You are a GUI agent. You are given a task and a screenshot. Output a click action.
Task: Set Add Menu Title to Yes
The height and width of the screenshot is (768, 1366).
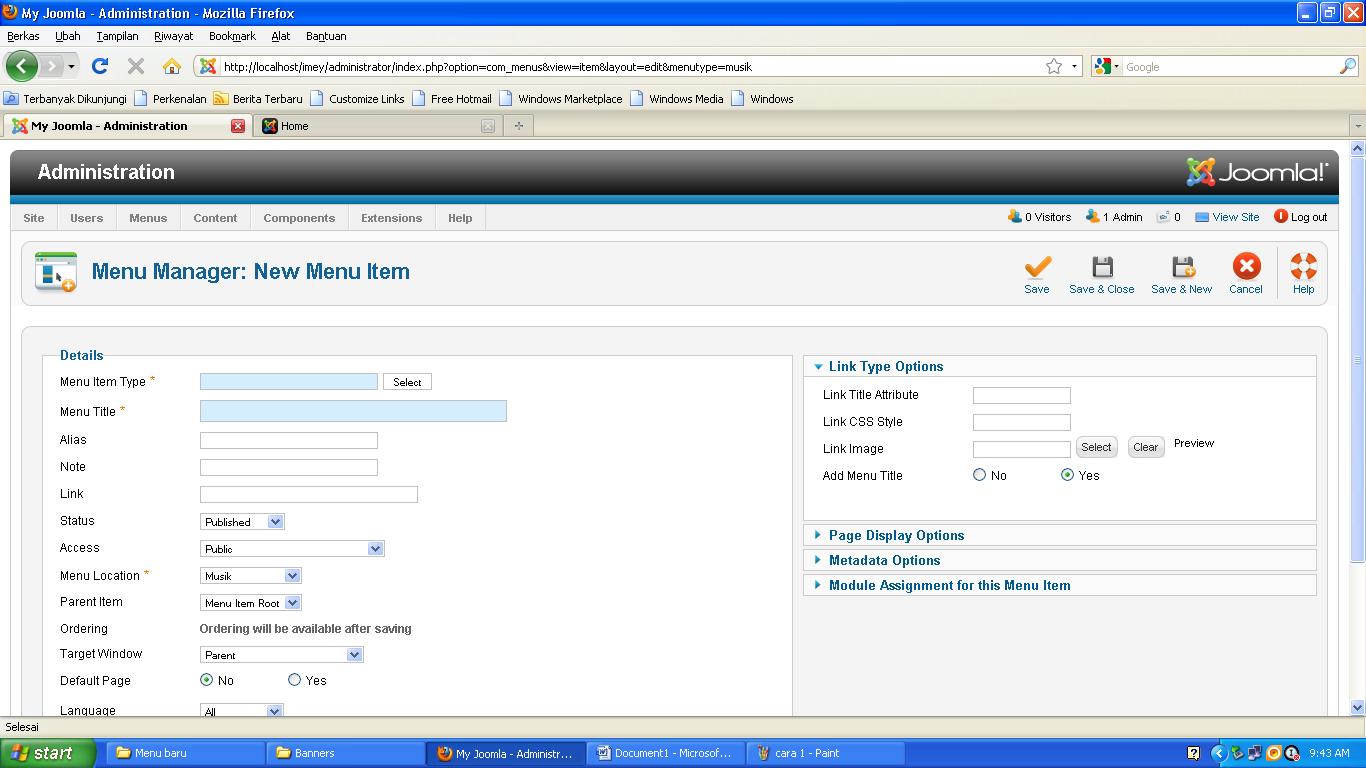coord(1067,475)
